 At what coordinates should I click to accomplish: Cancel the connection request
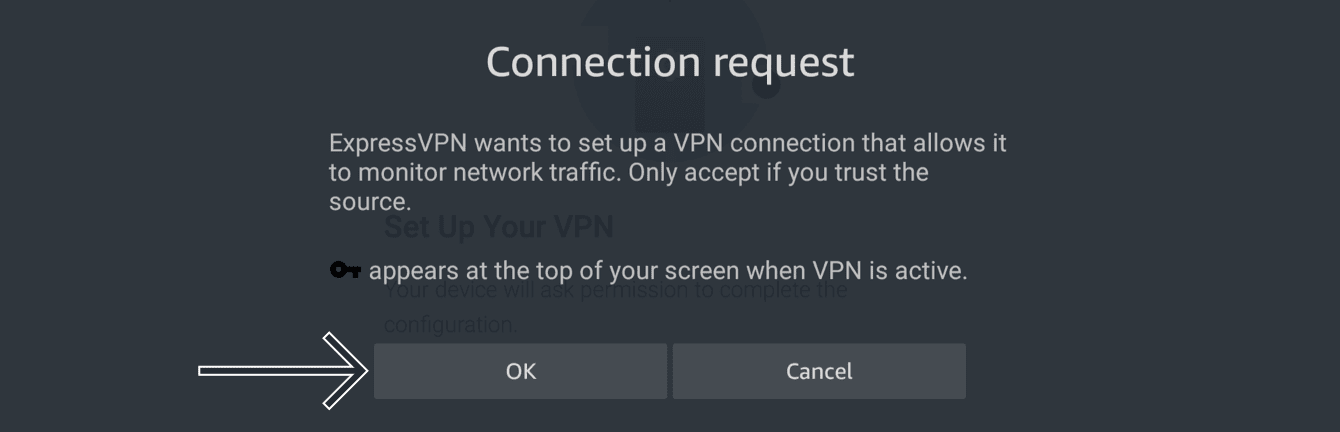coord(819,371)
